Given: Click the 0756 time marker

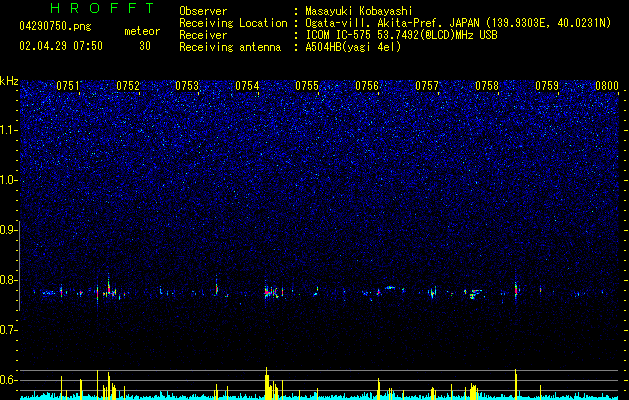Looking at the screenshot, I should [x=367, y=86].
